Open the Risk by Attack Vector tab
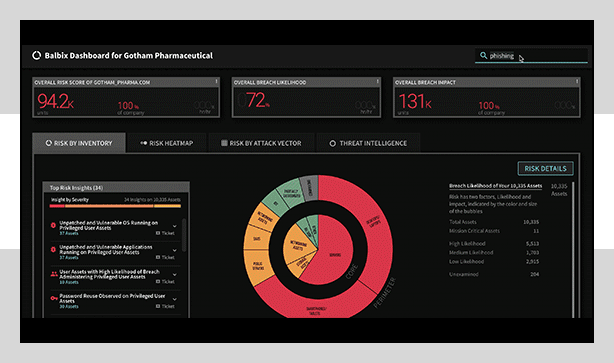The image size is (614, 363). coord(262,143)
